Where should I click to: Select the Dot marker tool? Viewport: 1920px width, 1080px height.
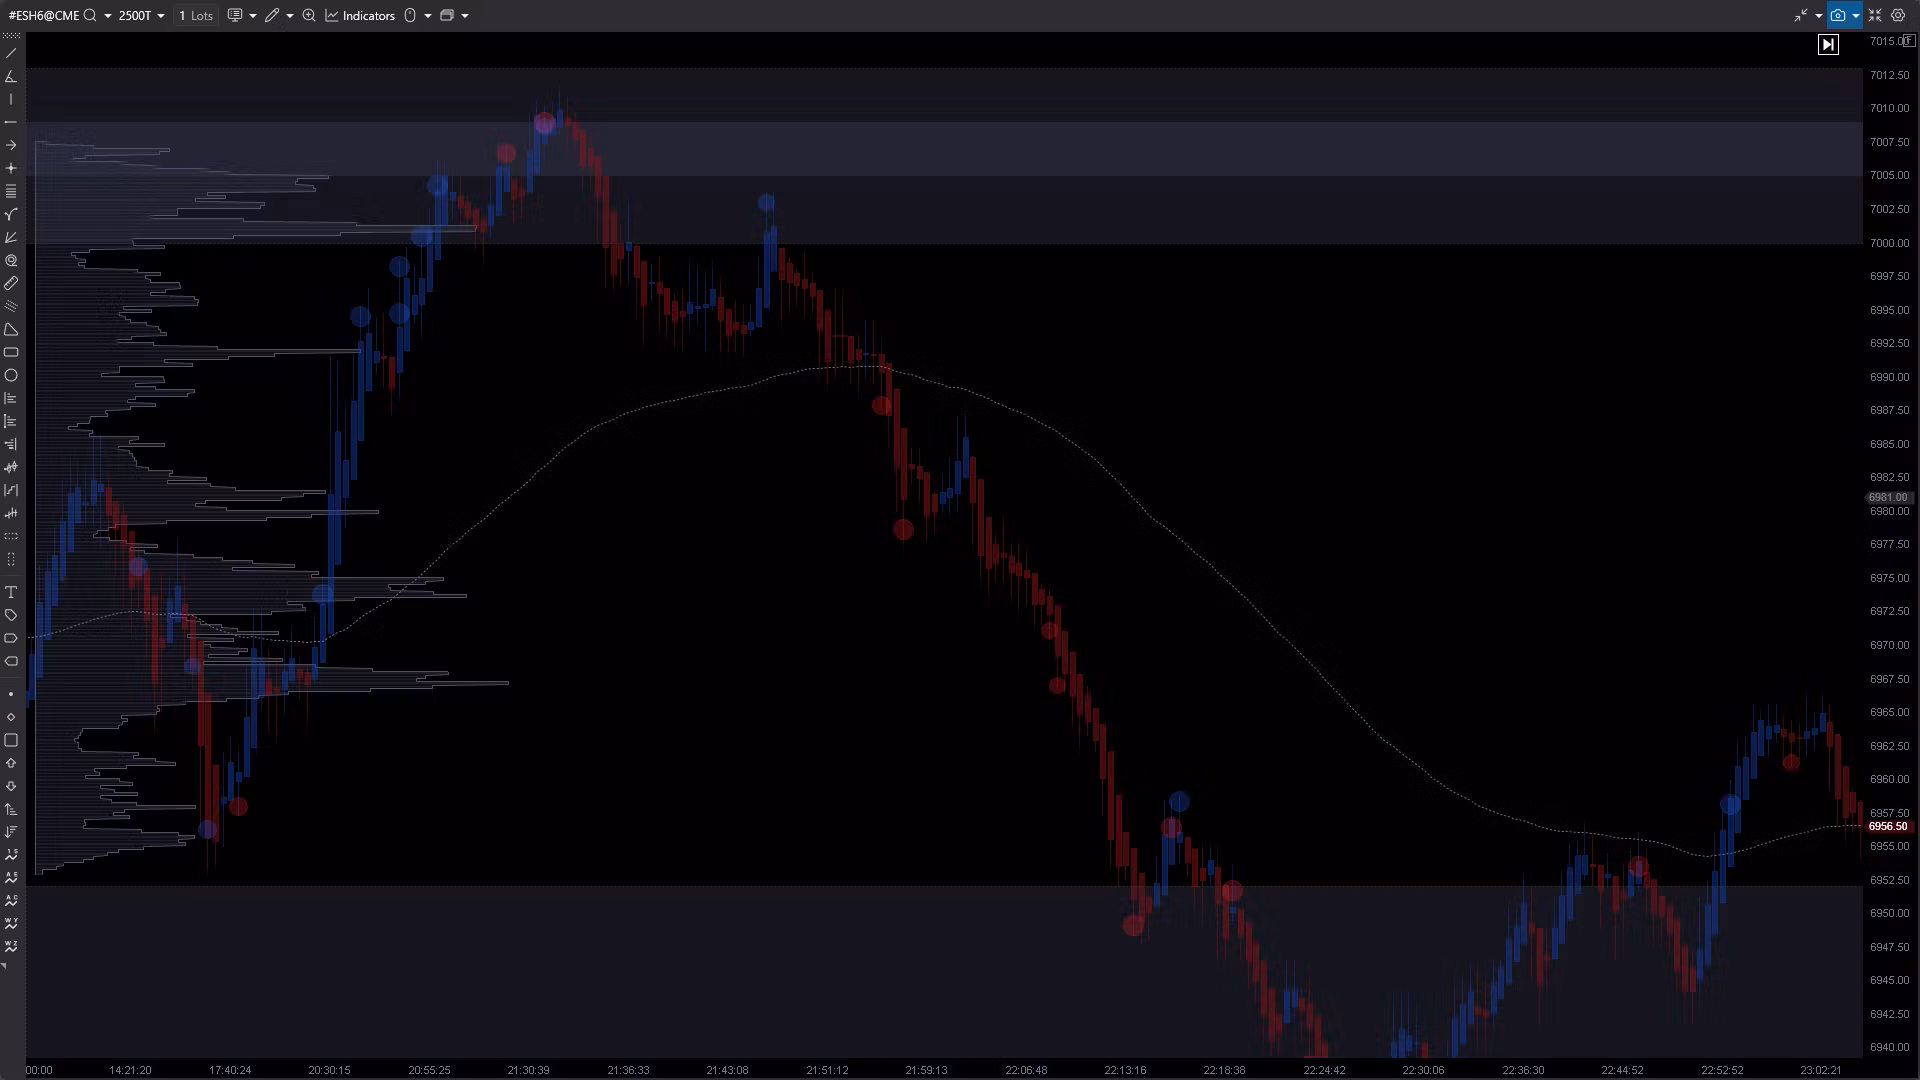click(x=11, y=694)
